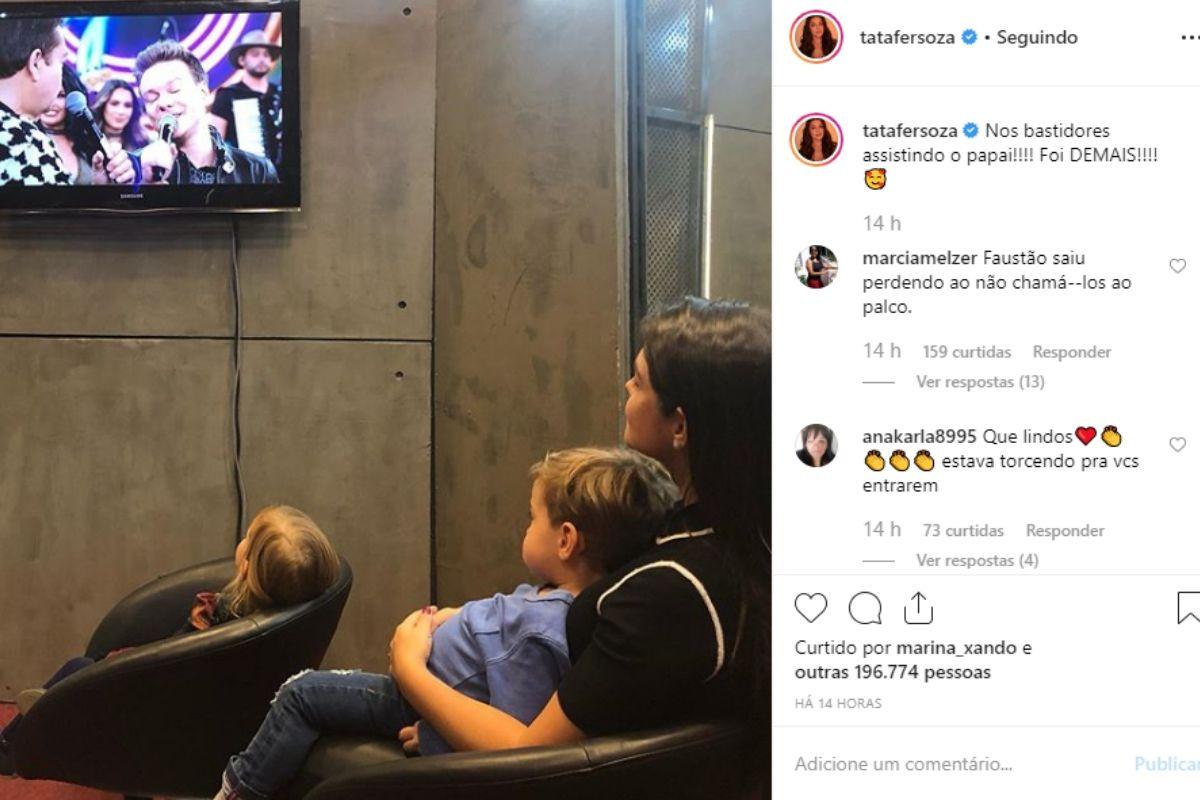View the 159 curtidas on the first comment

[x=967, y=352]
